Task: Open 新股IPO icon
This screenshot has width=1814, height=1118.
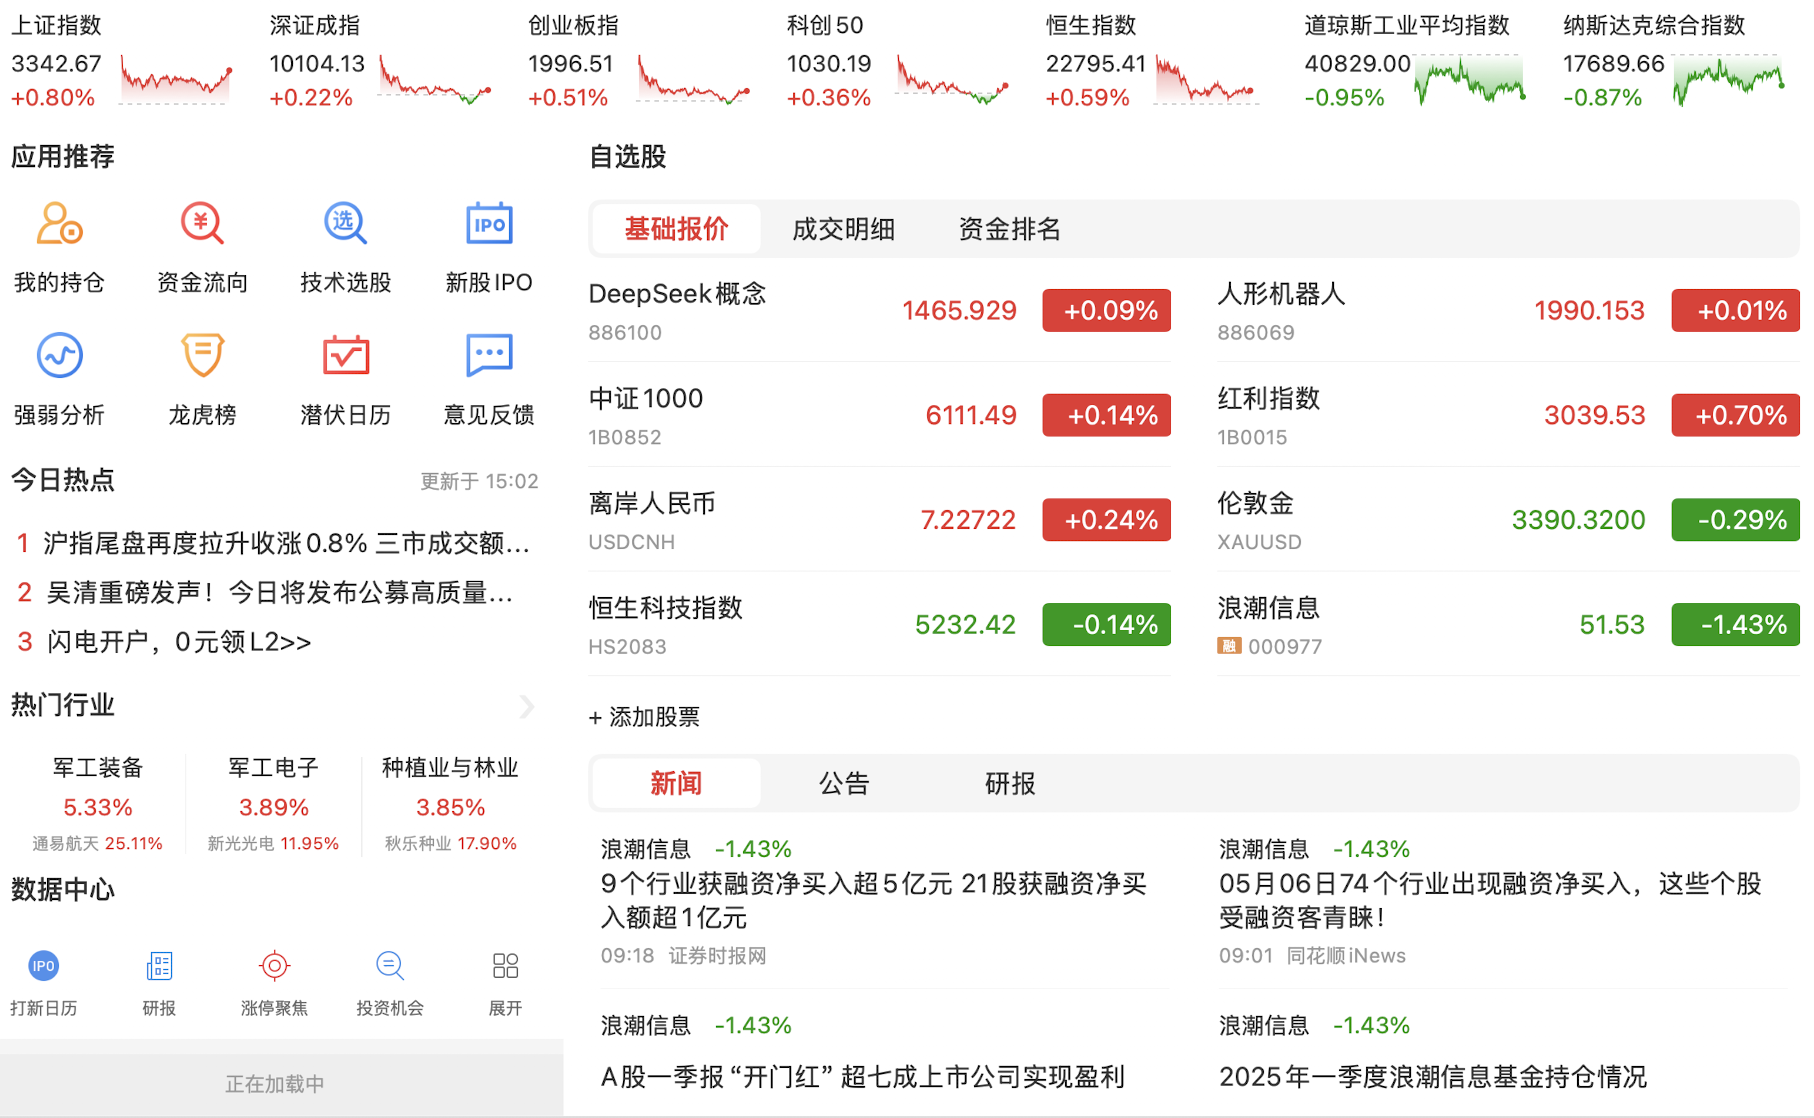Action: [489, 223]
